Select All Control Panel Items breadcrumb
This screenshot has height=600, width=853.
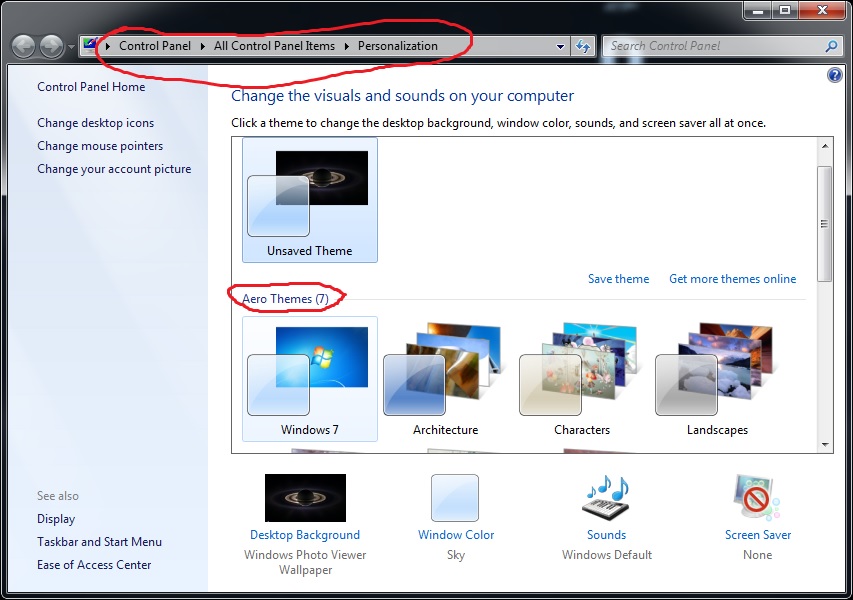[274, 46]
